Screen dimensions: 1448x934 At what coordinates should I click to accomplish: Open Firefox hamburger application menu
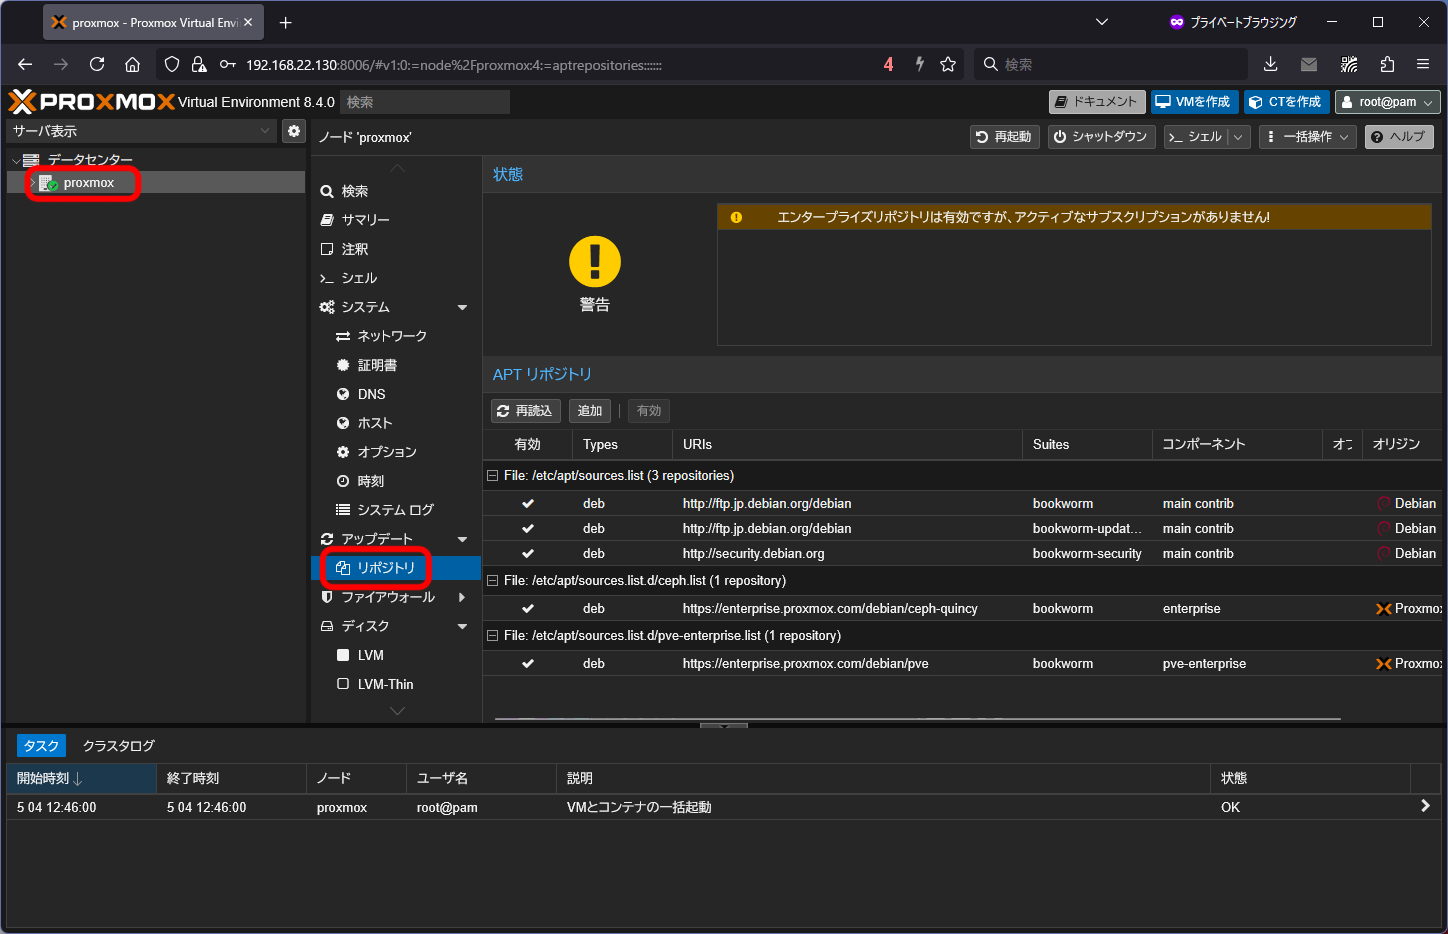click(1423, 64)
